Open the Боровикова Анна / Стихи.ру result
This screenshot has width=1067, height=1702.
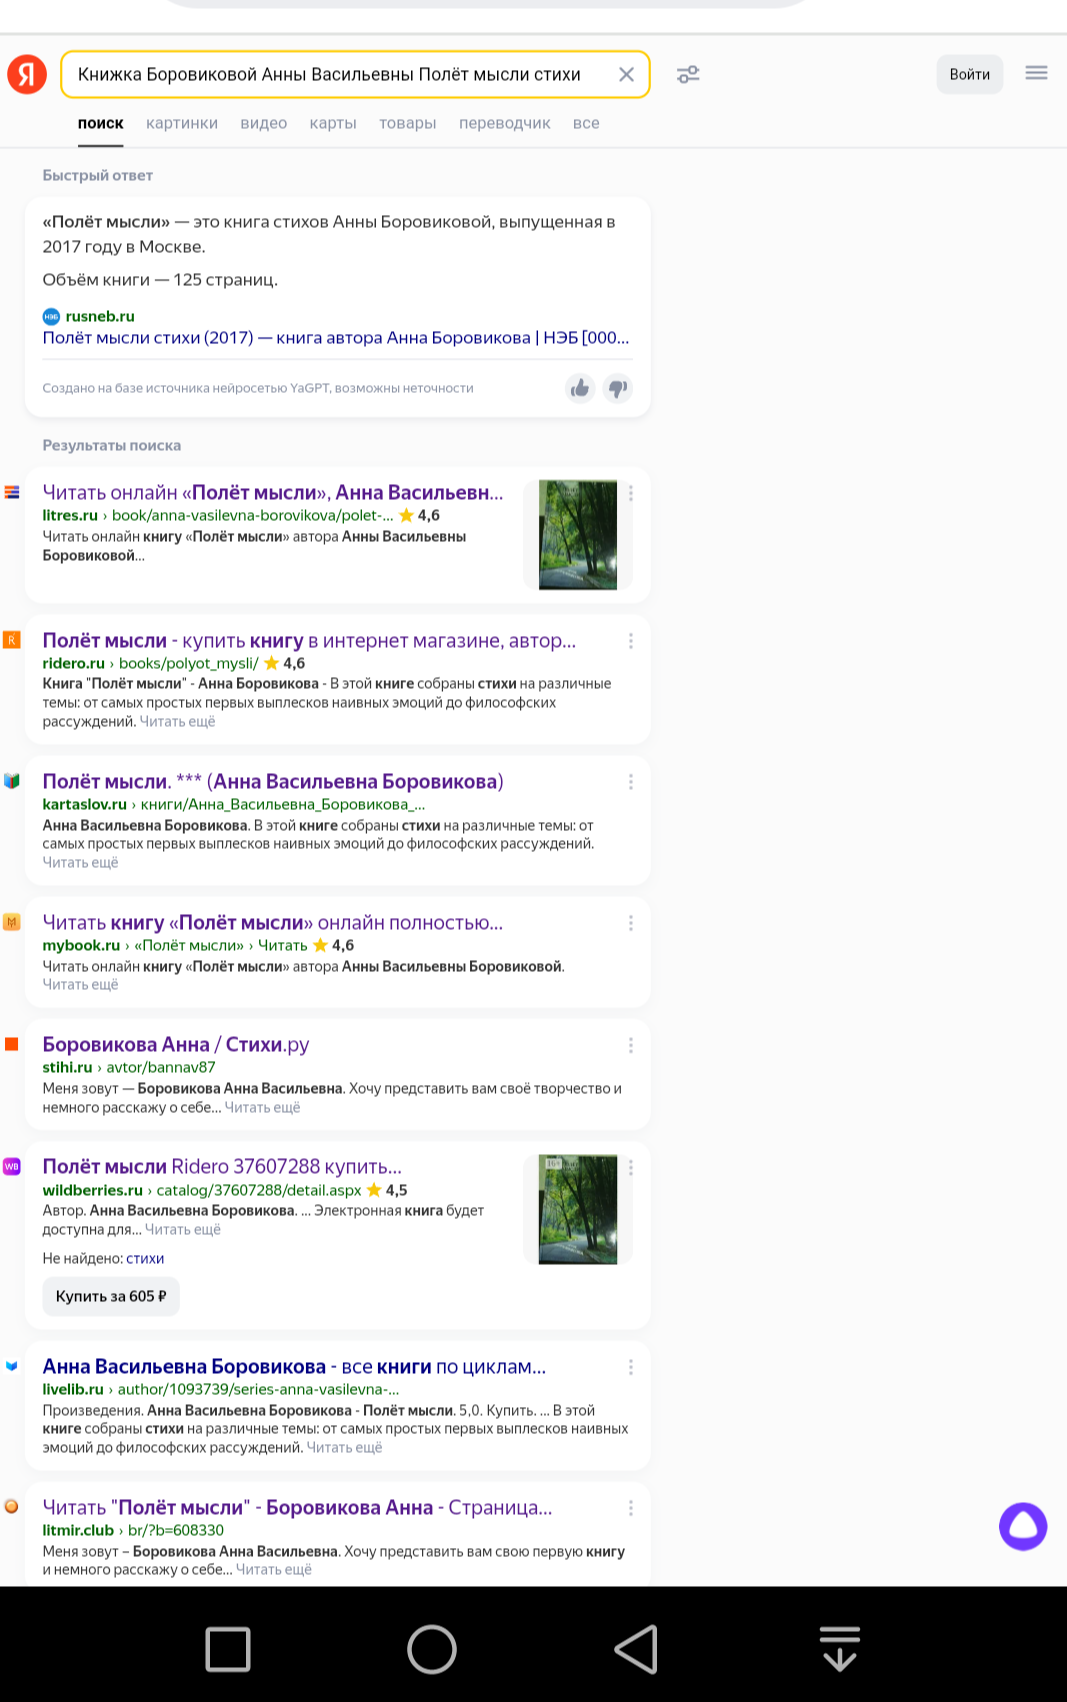[176, 1044]
